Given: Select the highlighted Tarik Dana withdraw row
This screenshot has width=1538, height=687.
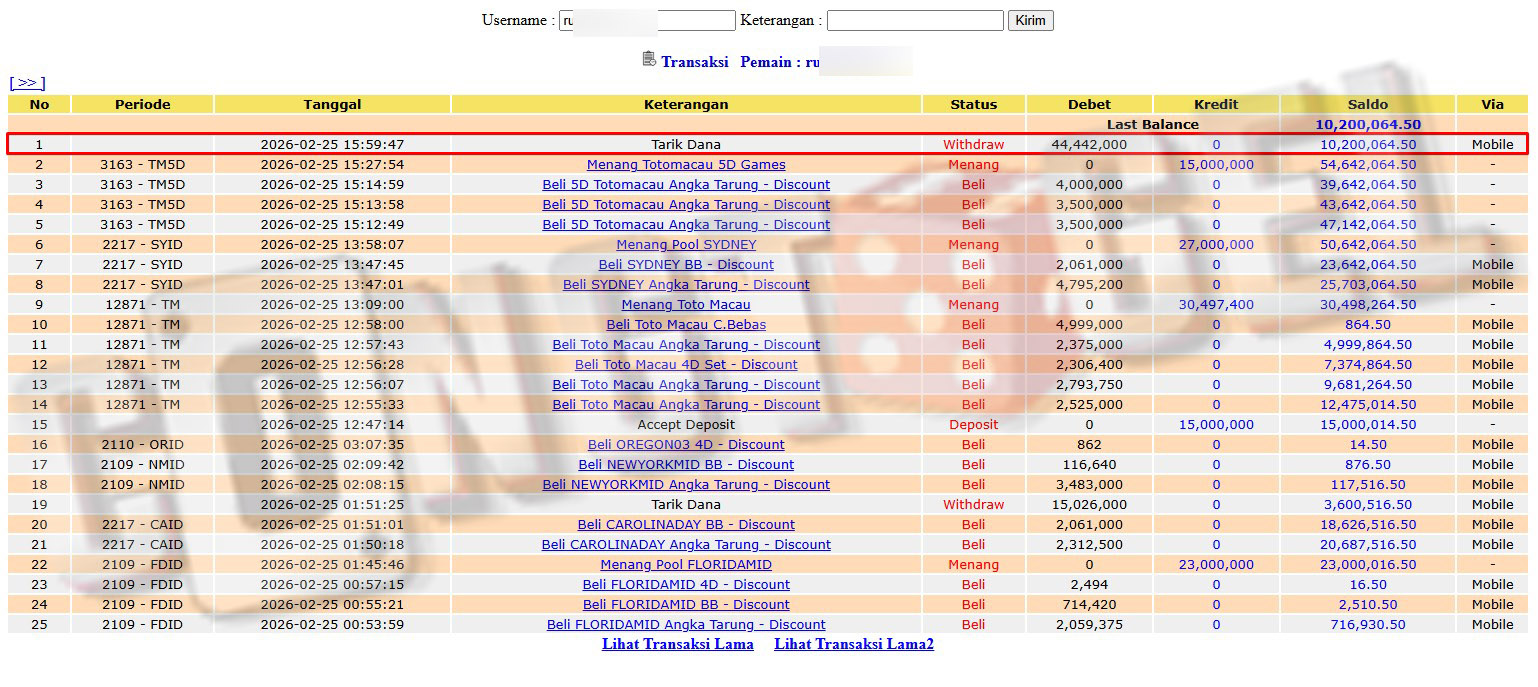Looking at the screenshot, I should tap(685, 145).
